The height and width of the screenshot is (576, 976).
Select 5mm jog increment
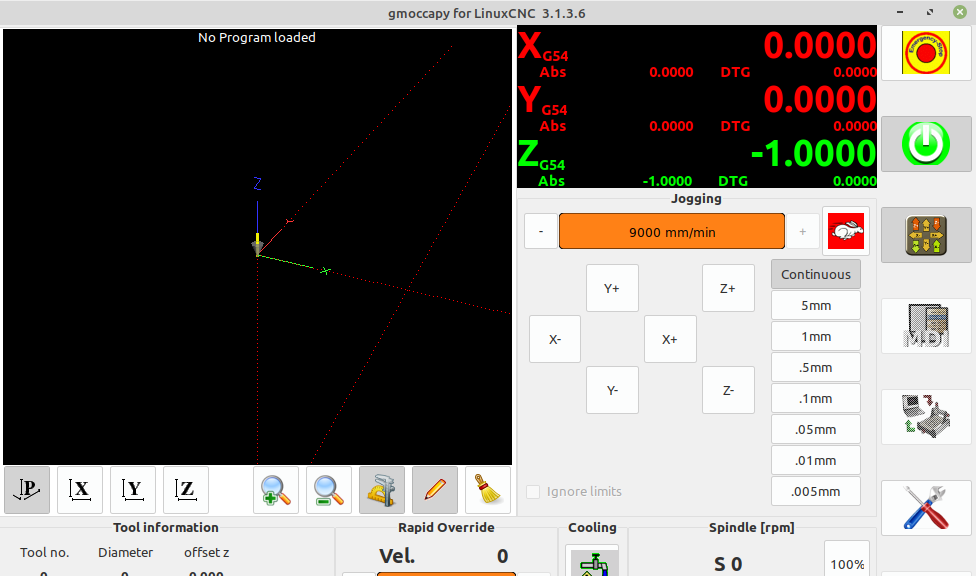pos(815,305)
